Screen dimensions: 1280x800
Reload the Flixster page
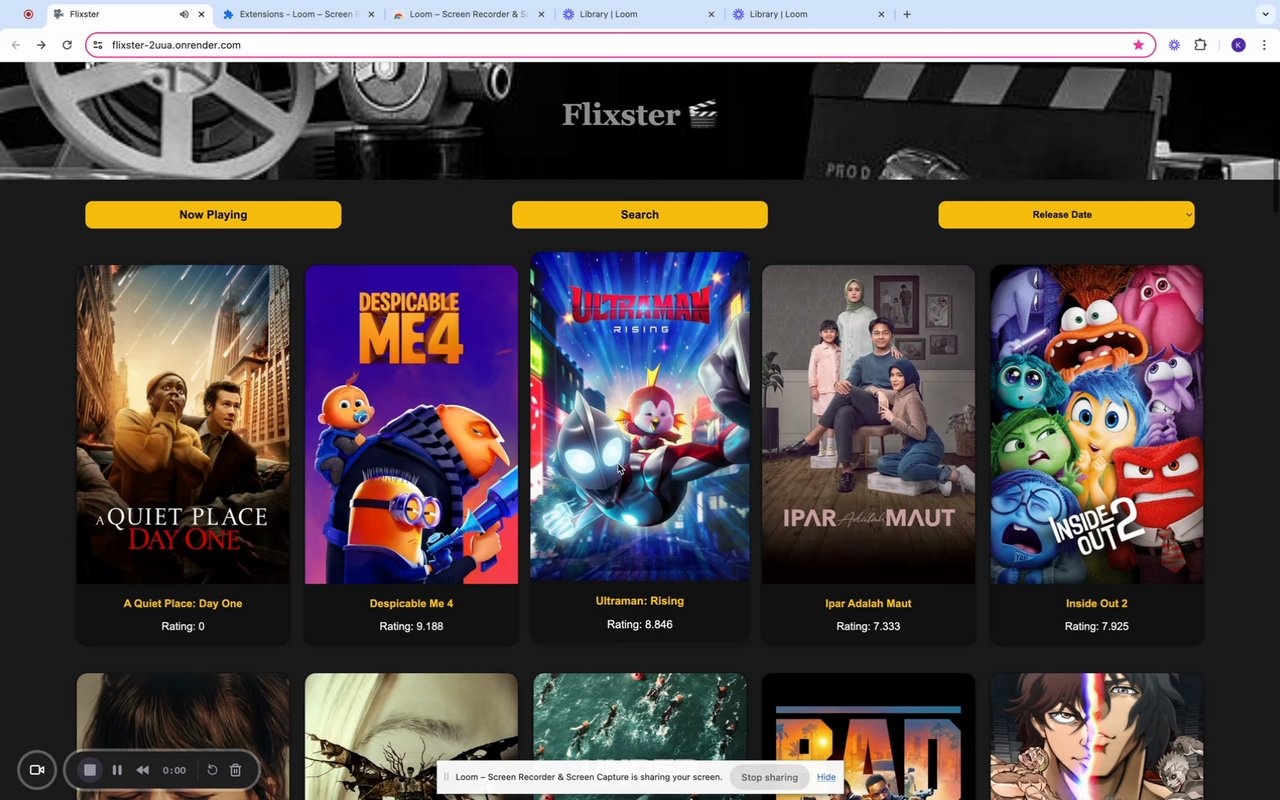[x=67, y=45]
